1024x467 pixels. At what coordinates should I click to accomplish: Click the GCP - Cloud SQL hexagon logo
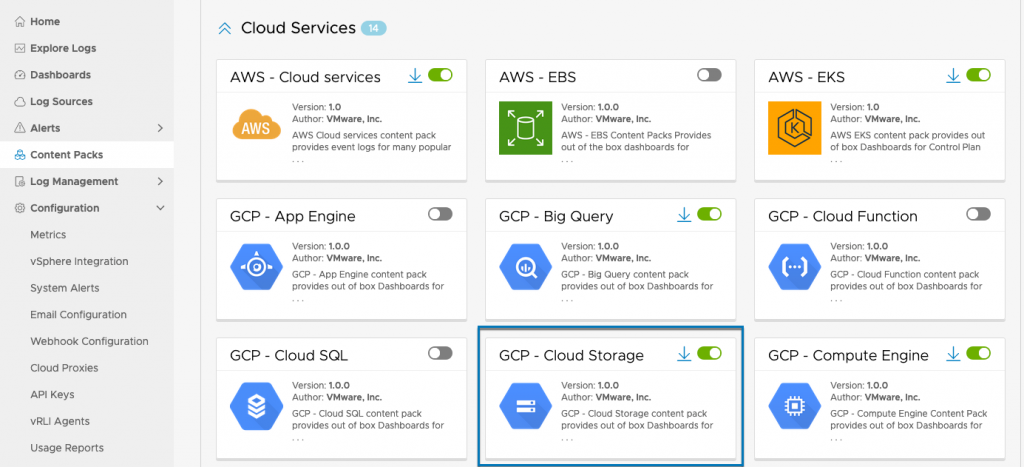click(x=256, y=406)
